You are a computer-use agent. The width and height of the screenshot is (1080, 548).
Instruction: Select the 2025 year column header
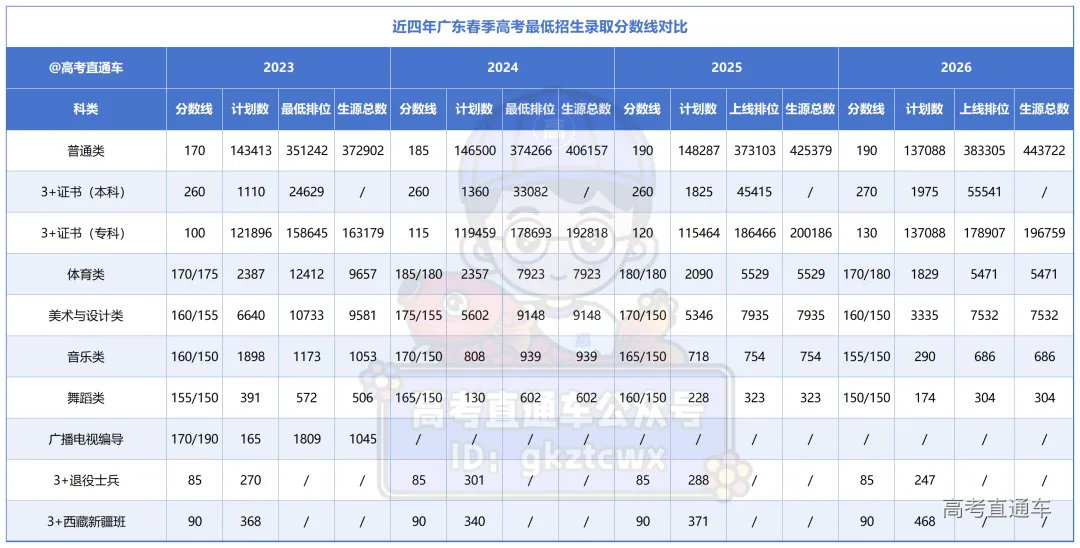(726, 68)
